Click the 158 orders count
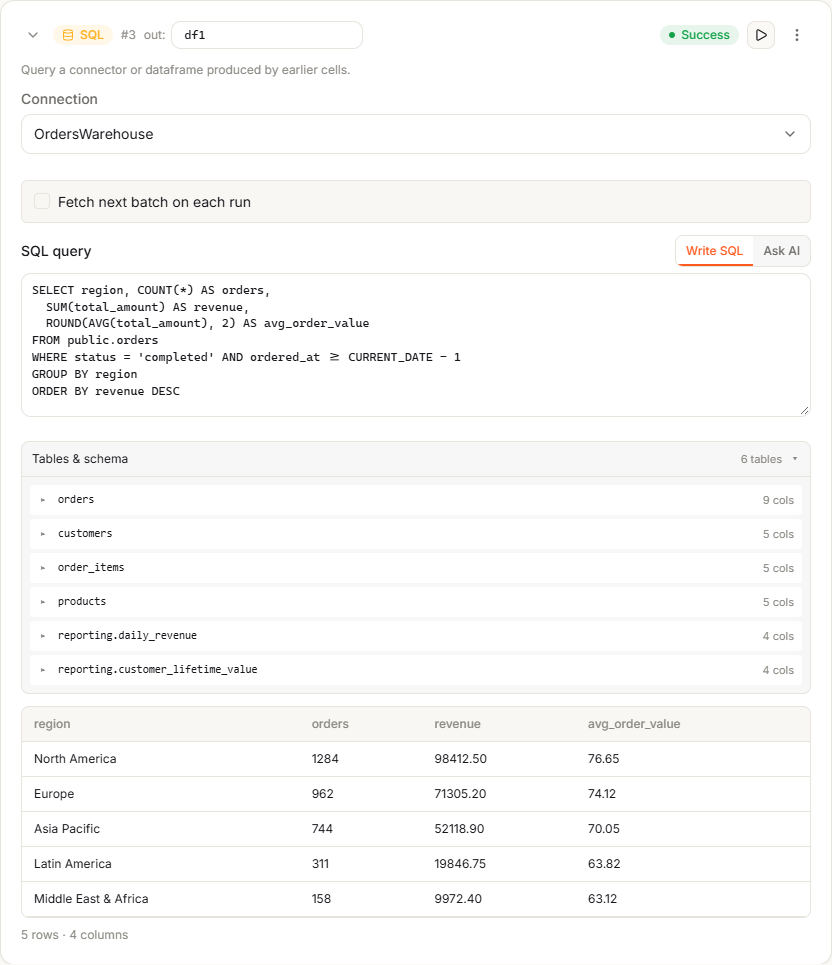 [x=321, y=899]
